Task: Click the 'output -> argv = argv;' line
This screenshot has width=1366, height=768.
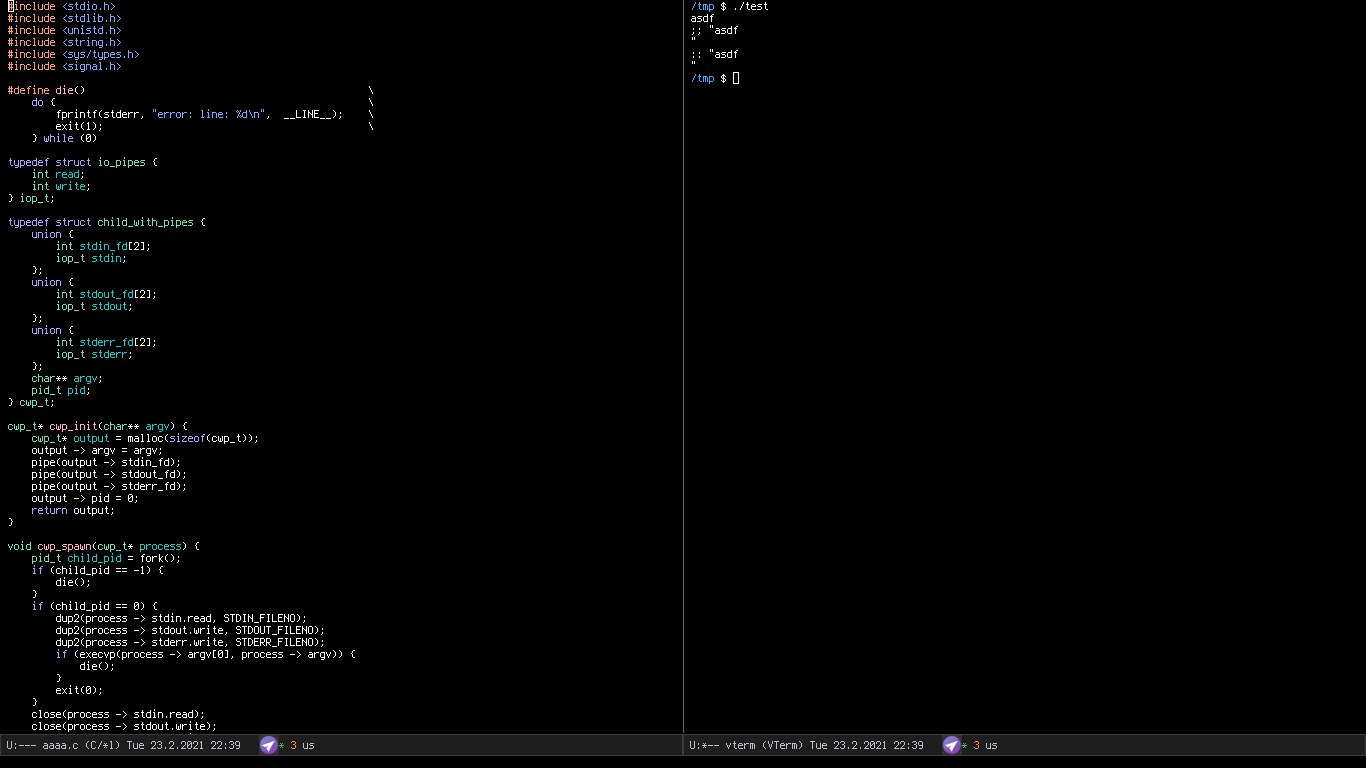Action: [97, 450]
